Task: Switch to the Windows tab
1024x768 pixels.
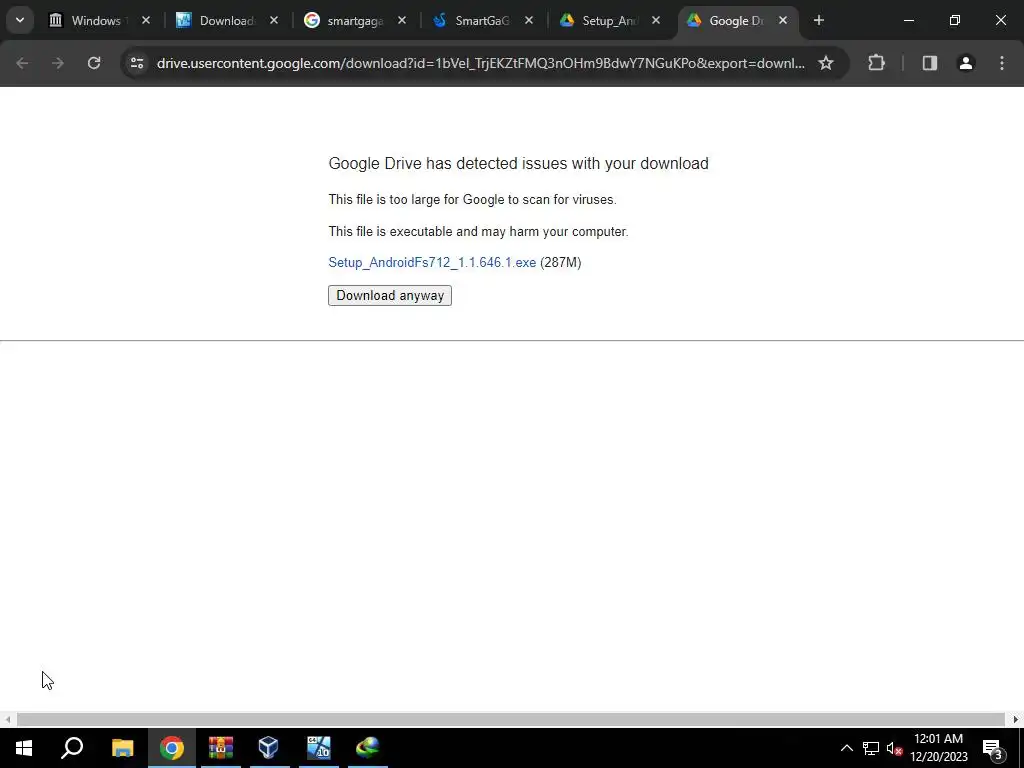Action: point(96,20)
